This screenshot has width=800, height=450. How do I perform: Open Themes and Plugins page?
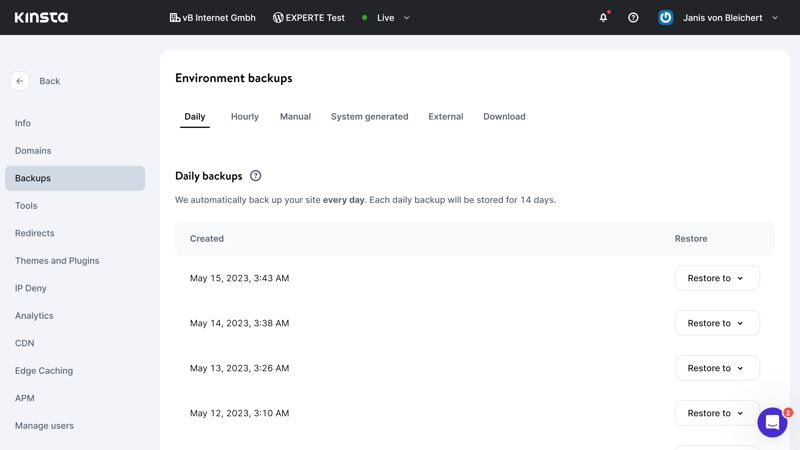click(57, 261)
